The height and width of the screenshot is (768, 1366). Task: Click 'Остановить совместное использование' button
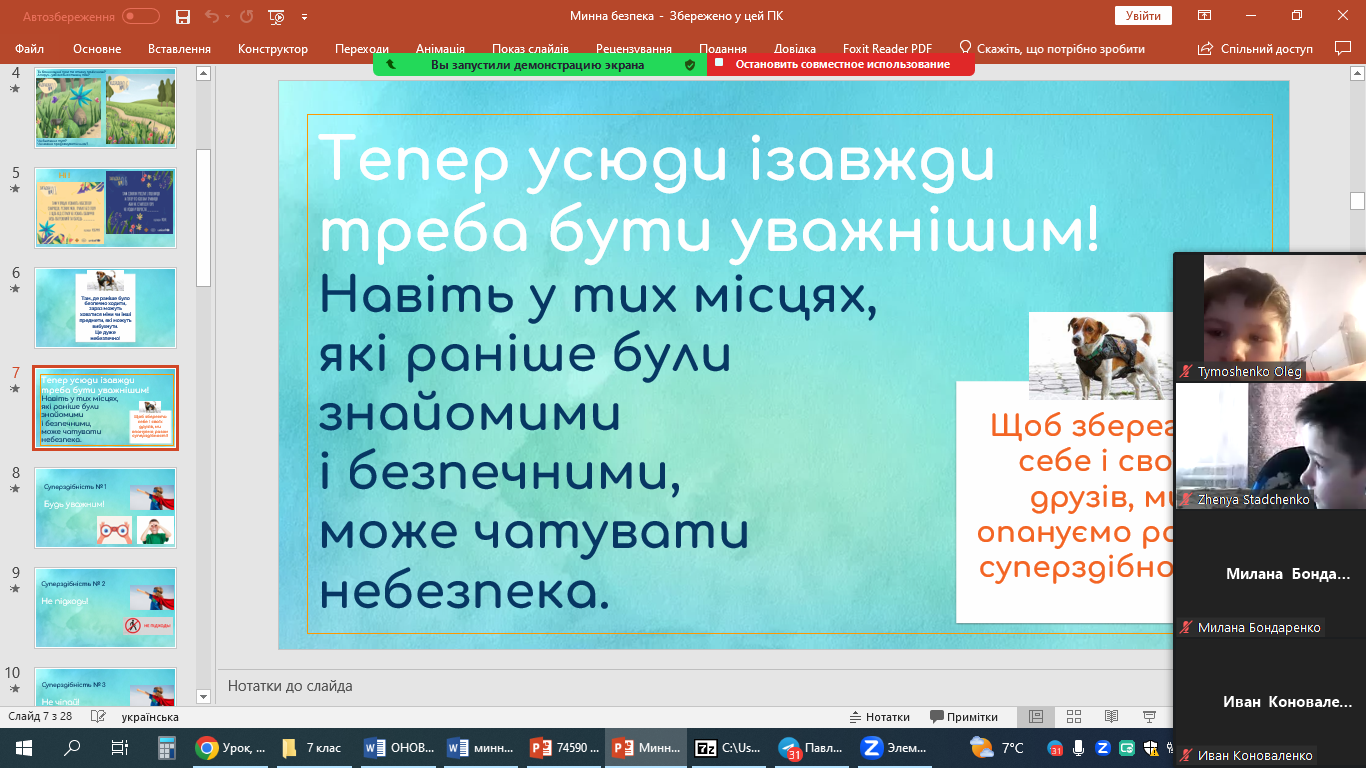pyautogui.click(x=842, y=64)
